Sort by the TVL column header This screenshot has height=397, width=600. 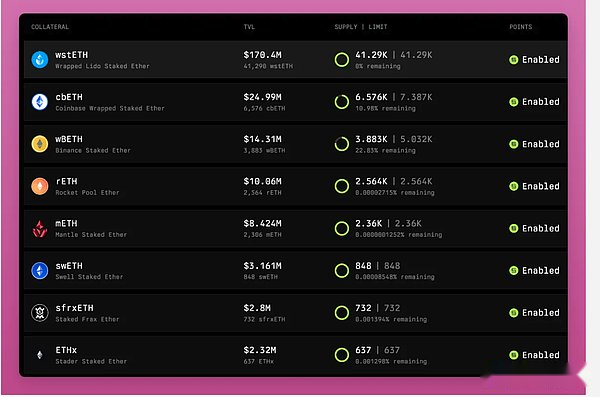pyautogui.click(x=249, y=27)
